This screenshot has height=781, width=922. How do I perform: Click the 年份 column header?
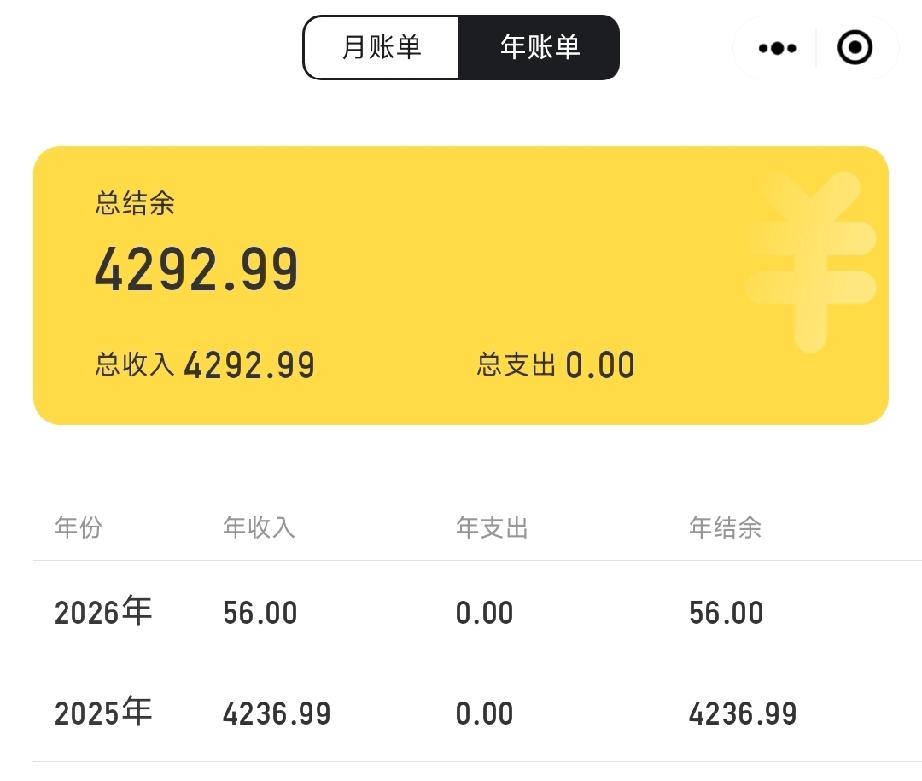(x=78, y=527)
